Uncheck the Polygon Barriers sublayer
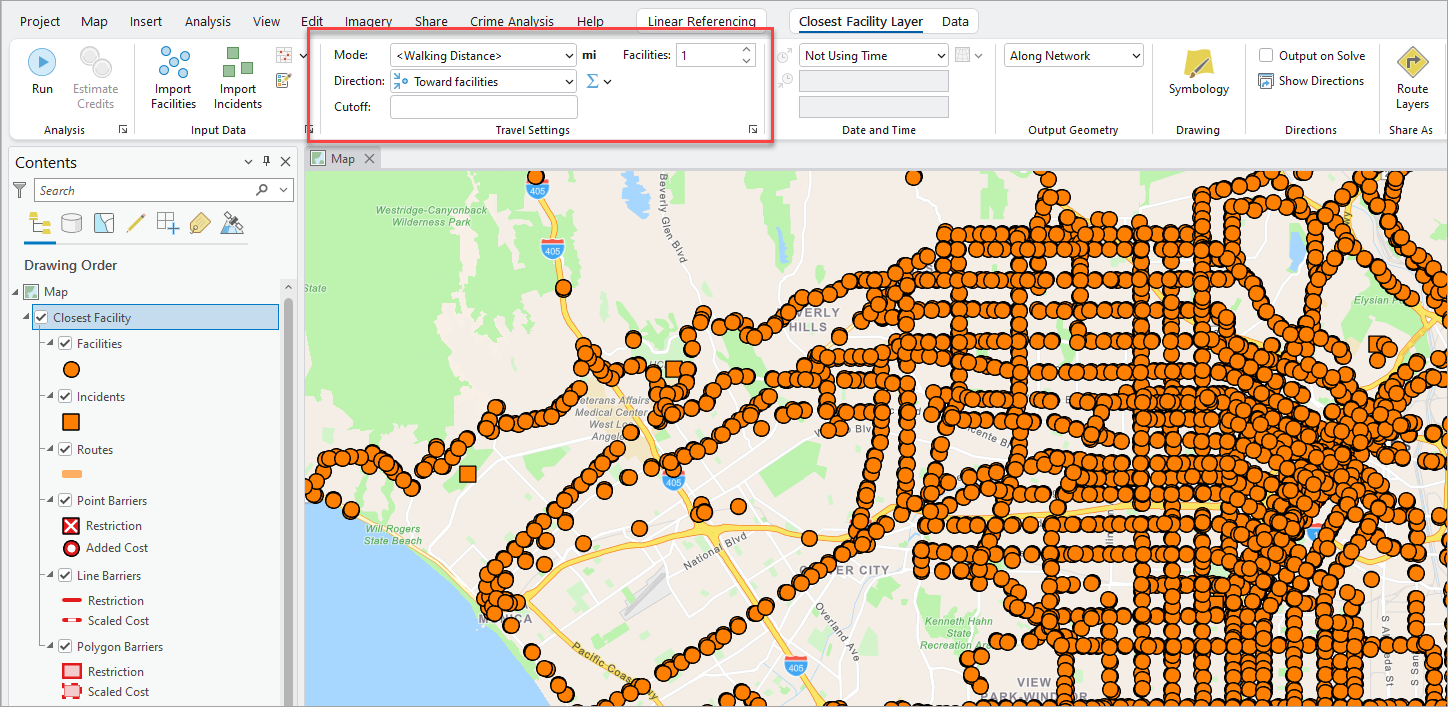The width and height of the screenshot is (1448, 707). pyautogui.click(x=65, y=647)
